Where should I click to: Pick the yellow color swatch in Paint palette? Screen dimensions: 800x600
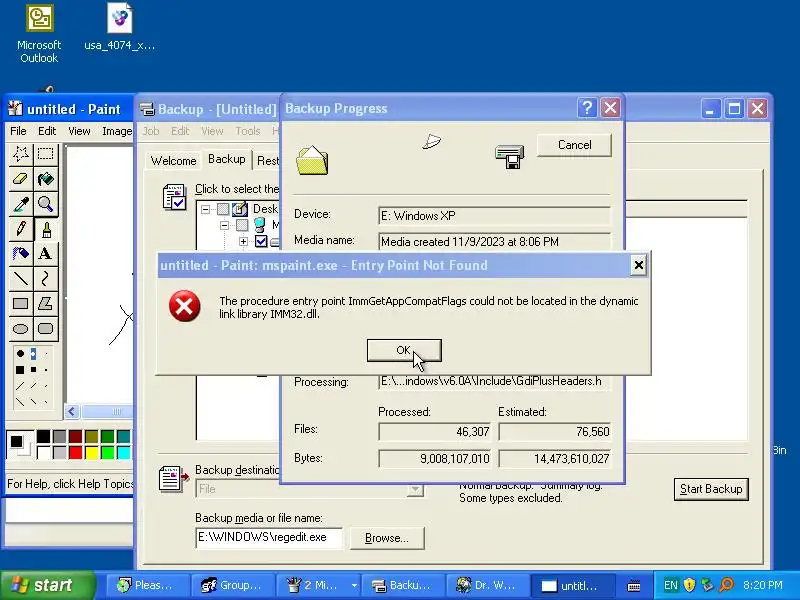pyautogui.click(x=92, y=453)
